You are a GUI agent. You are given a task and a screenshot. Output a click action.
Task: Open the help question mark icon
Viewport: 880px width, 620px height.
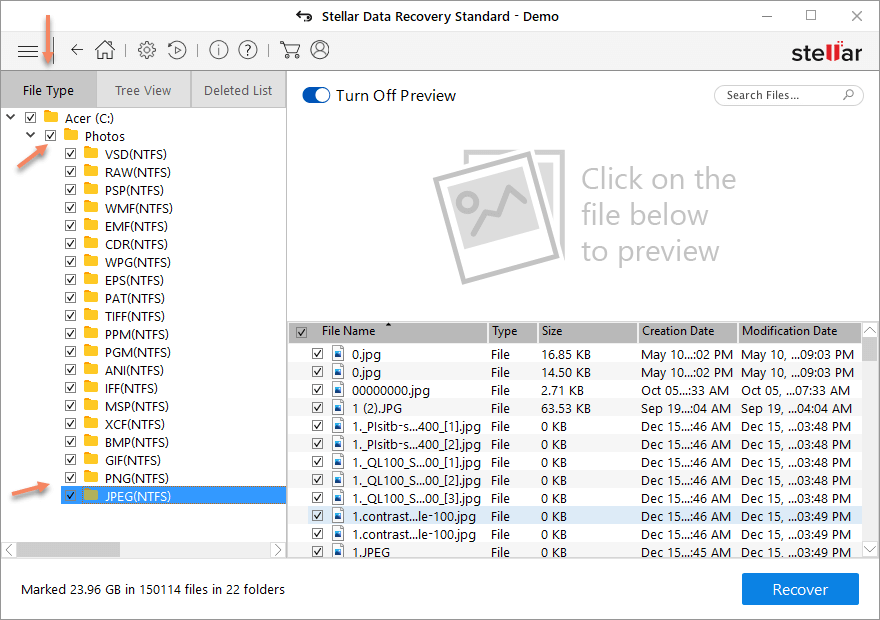click(248, 50)
